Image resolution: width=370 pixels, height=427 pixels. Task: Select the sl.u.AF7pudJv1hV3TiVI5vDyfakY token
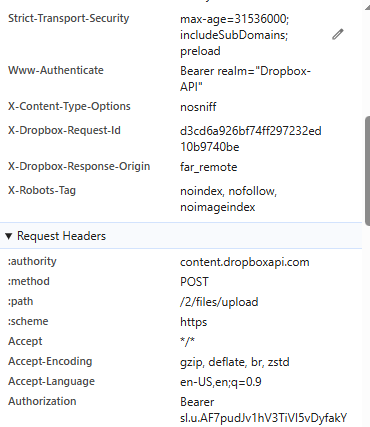pyautogui.click(x=263, y=418)
